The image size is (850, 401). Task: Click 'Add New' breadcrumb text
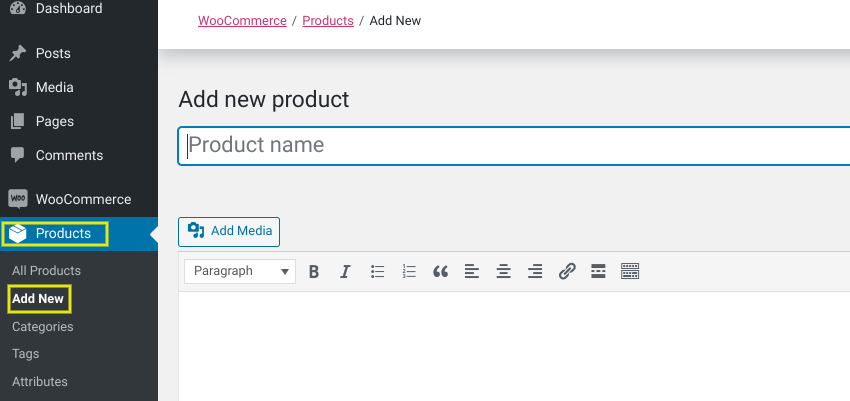(395, 21)
